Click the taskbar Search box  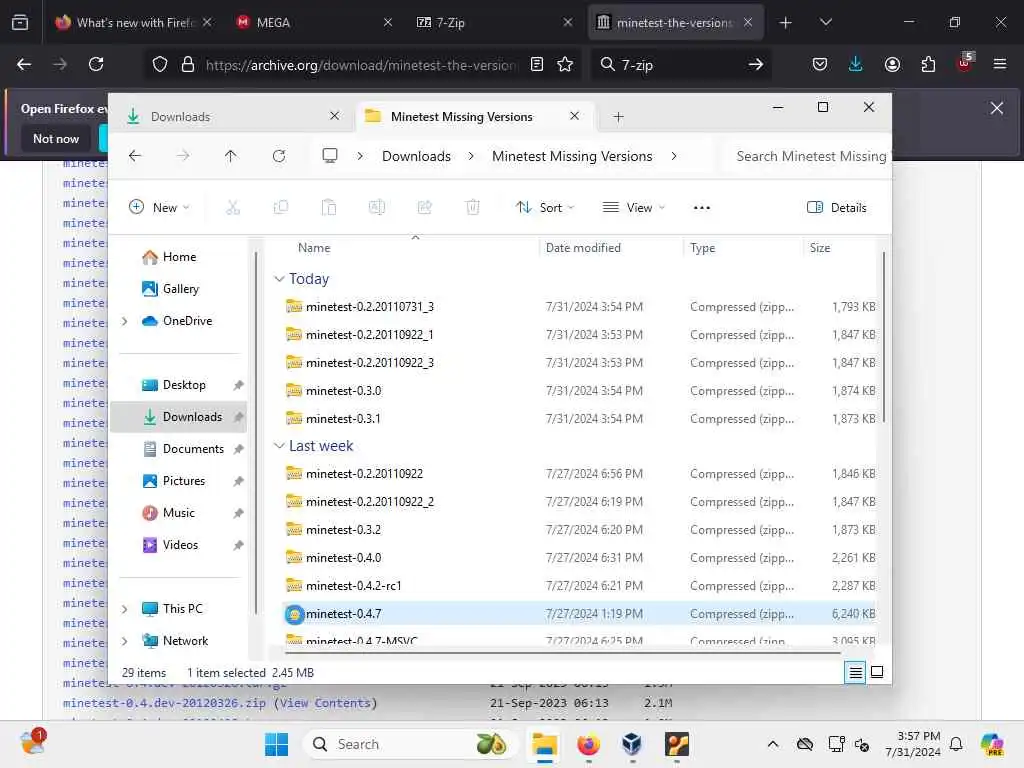pos(410,744)
